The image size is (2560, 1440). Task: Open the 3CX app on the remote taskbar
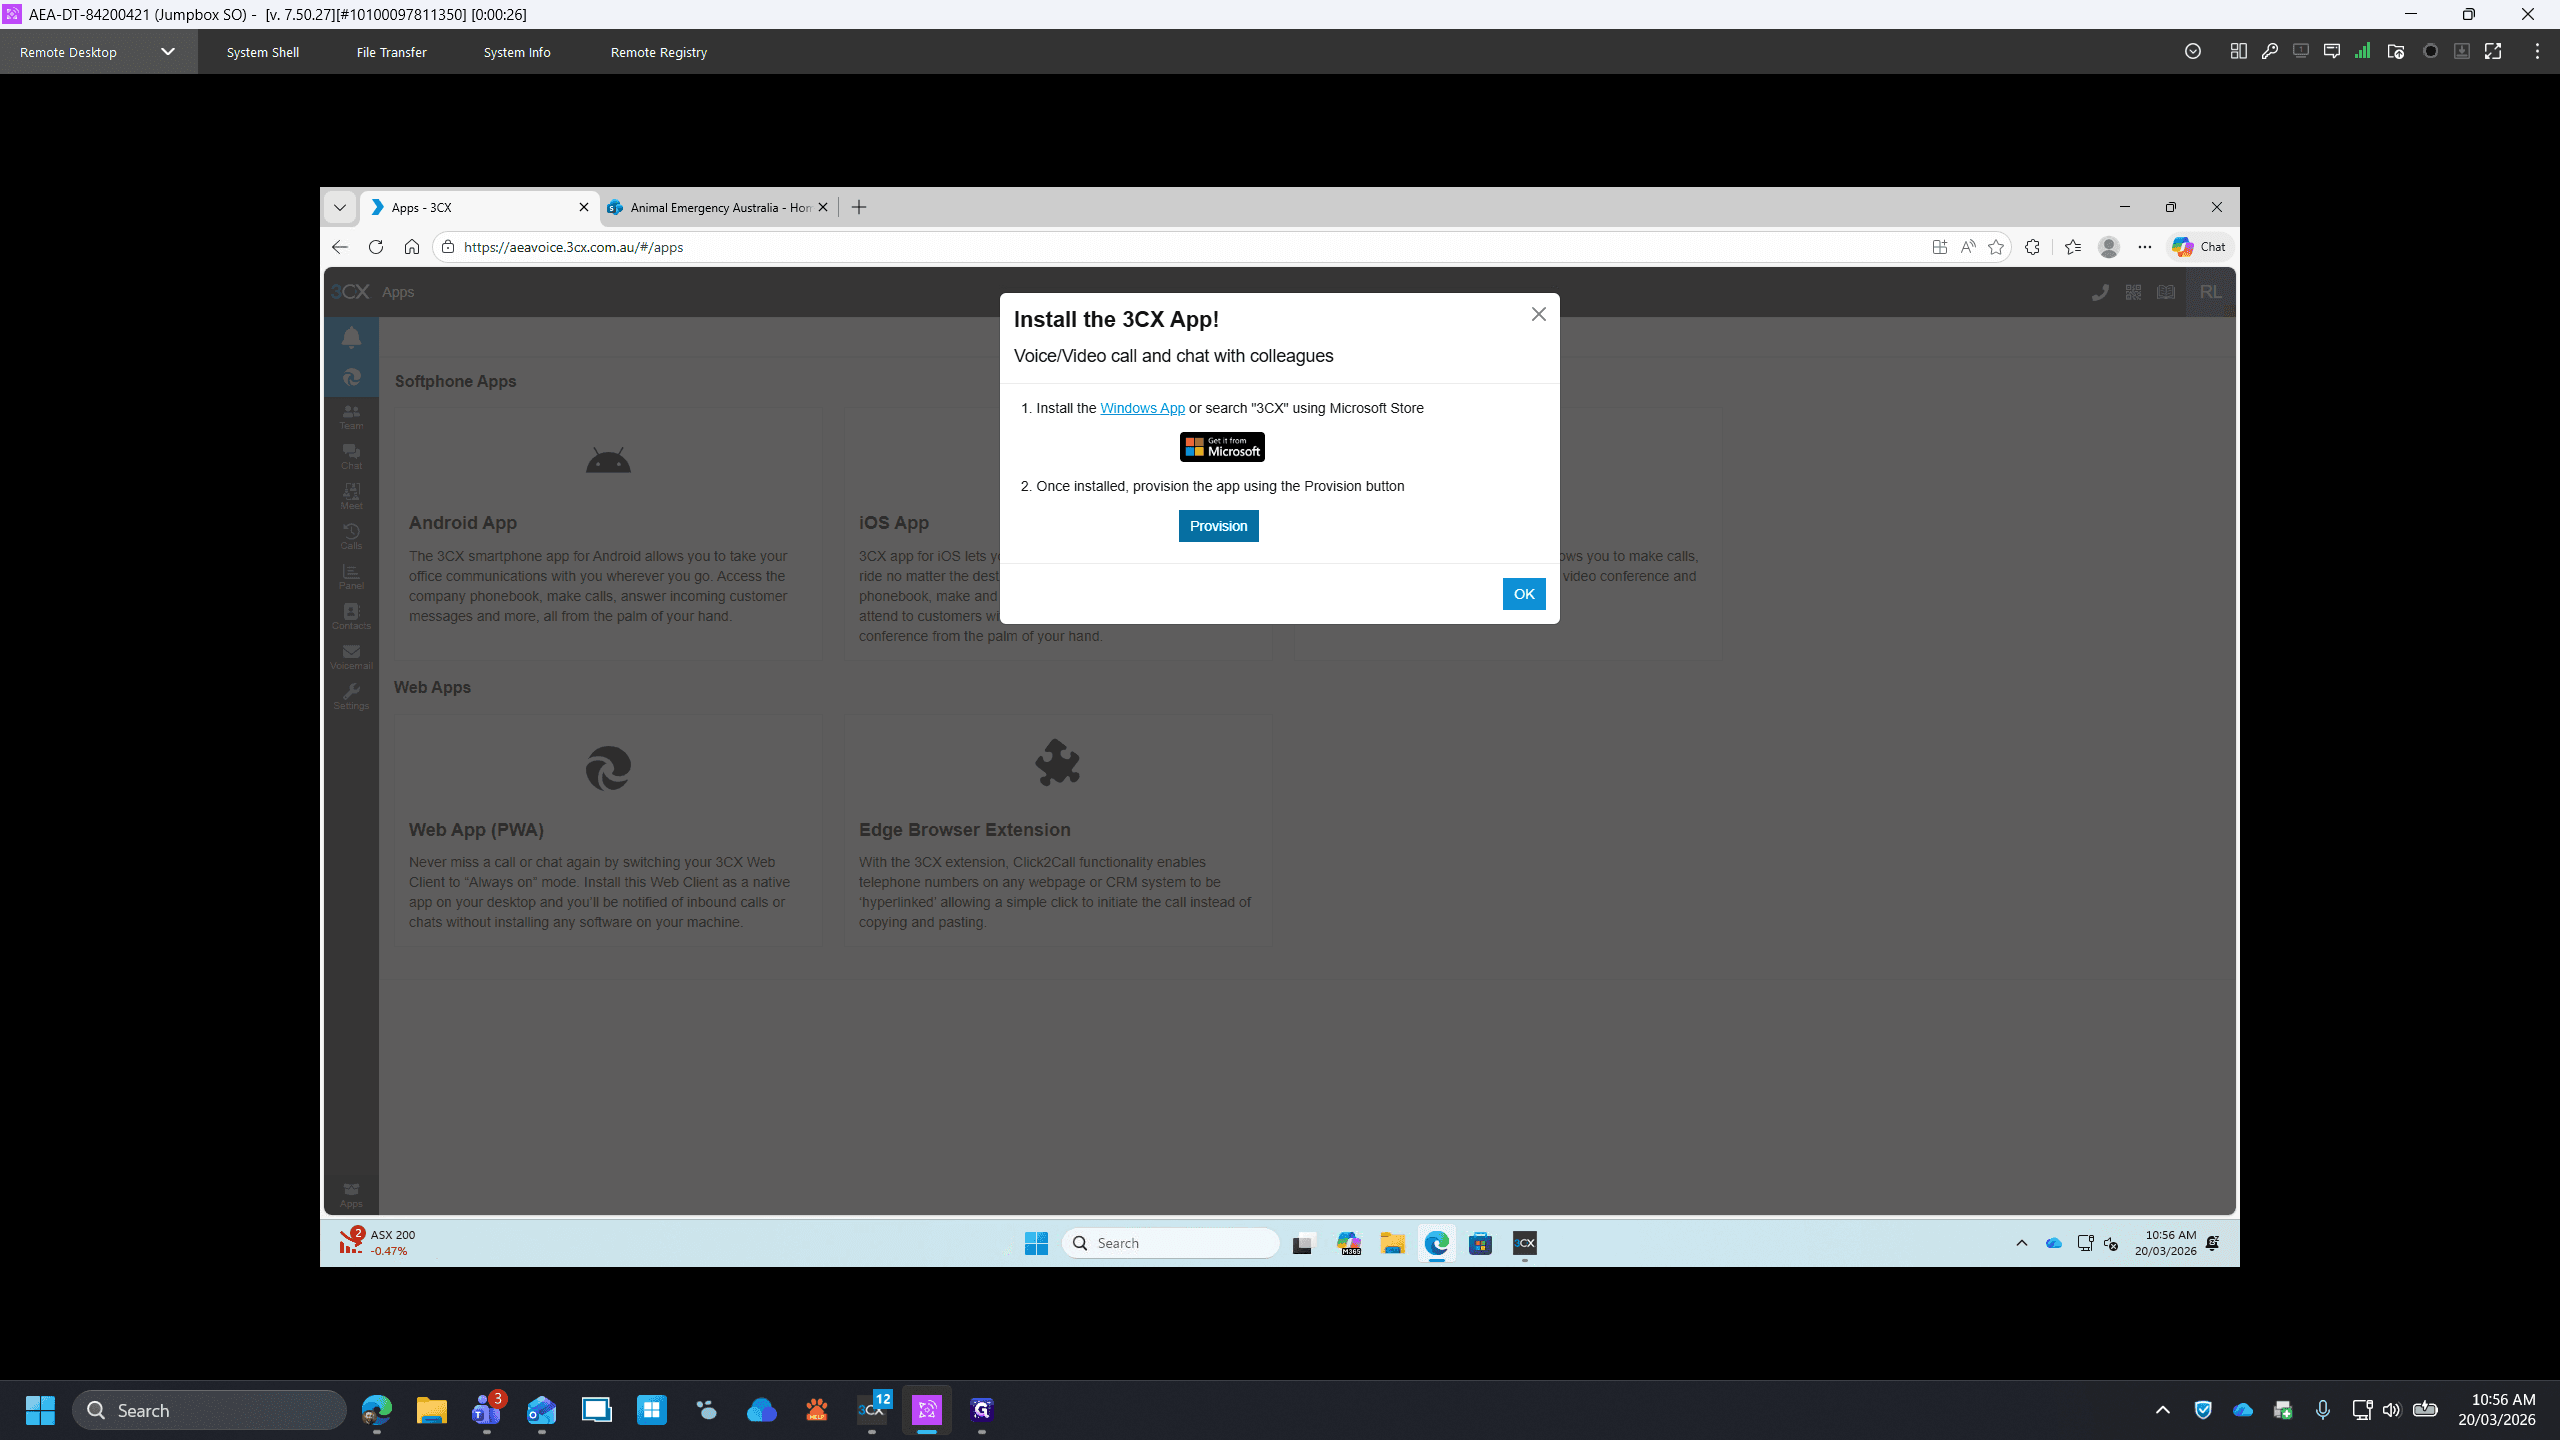pyautogui.click(x=1524, y=1243)
